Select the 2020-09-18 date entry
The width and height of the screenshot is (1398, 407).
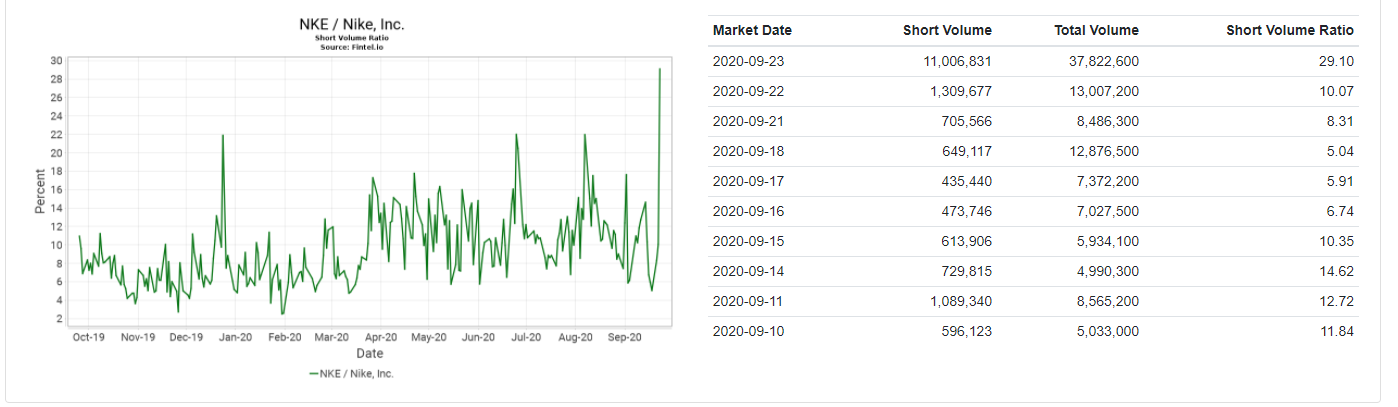[749, 151]
